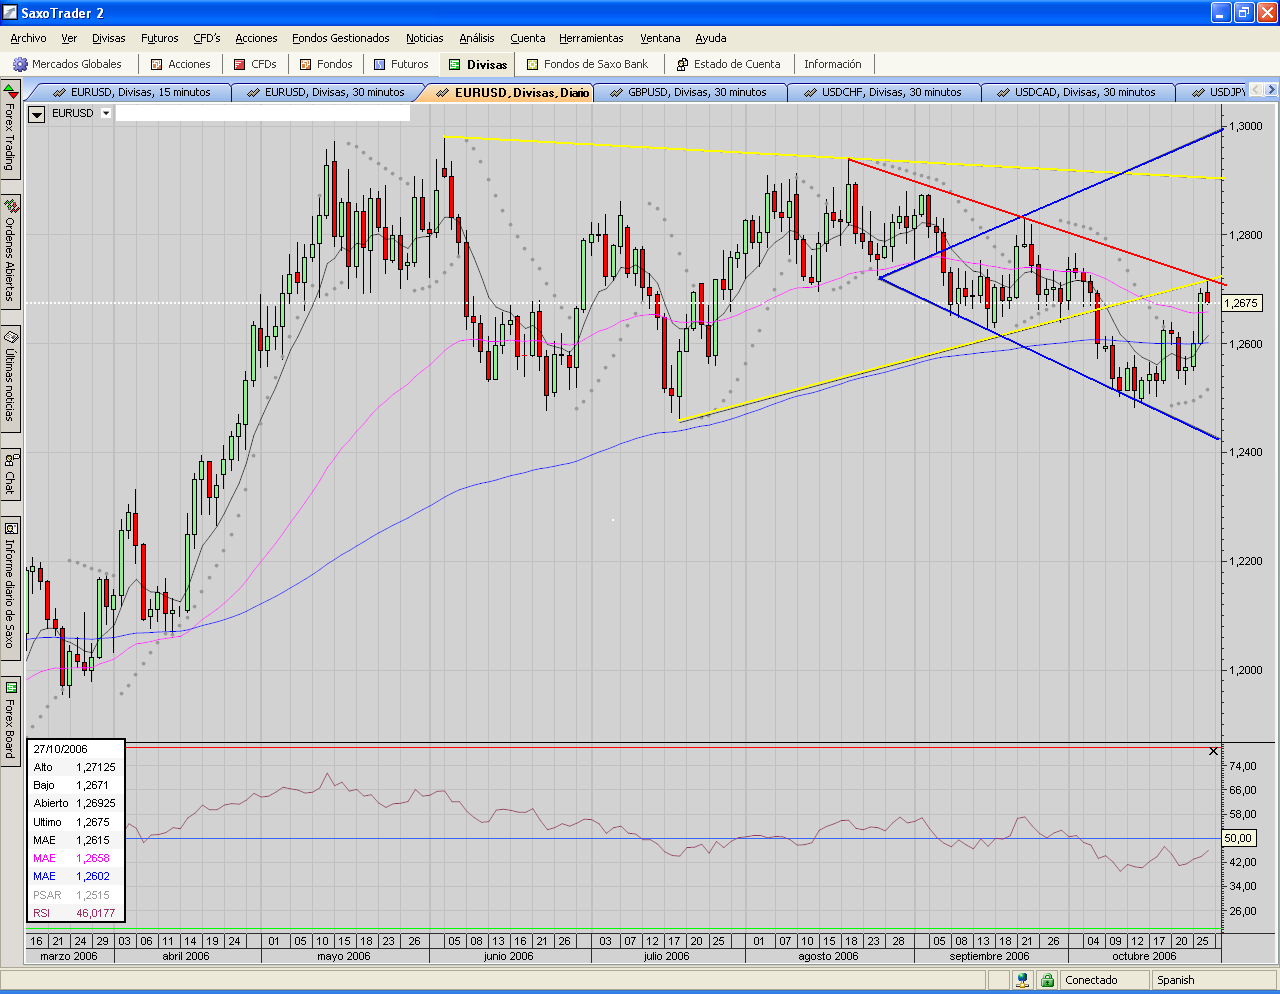The image size is (1280, 994).
Task: Switch to GBPUSD 30 minutos tab
Action: [689, 92]
